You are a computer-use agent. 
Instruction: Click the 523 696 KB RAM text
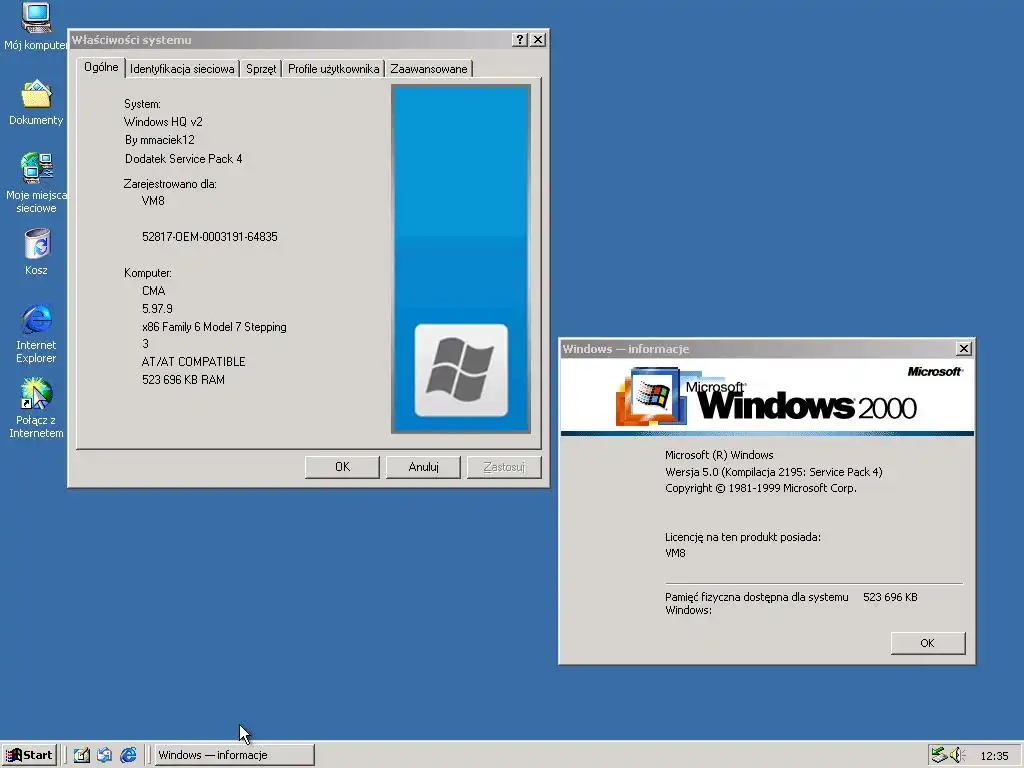click(x=184, y=379)
